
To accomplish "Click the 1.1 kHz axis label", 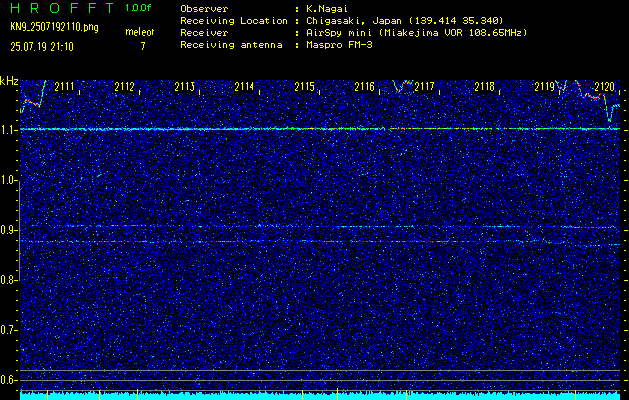I will pos(7,130).
